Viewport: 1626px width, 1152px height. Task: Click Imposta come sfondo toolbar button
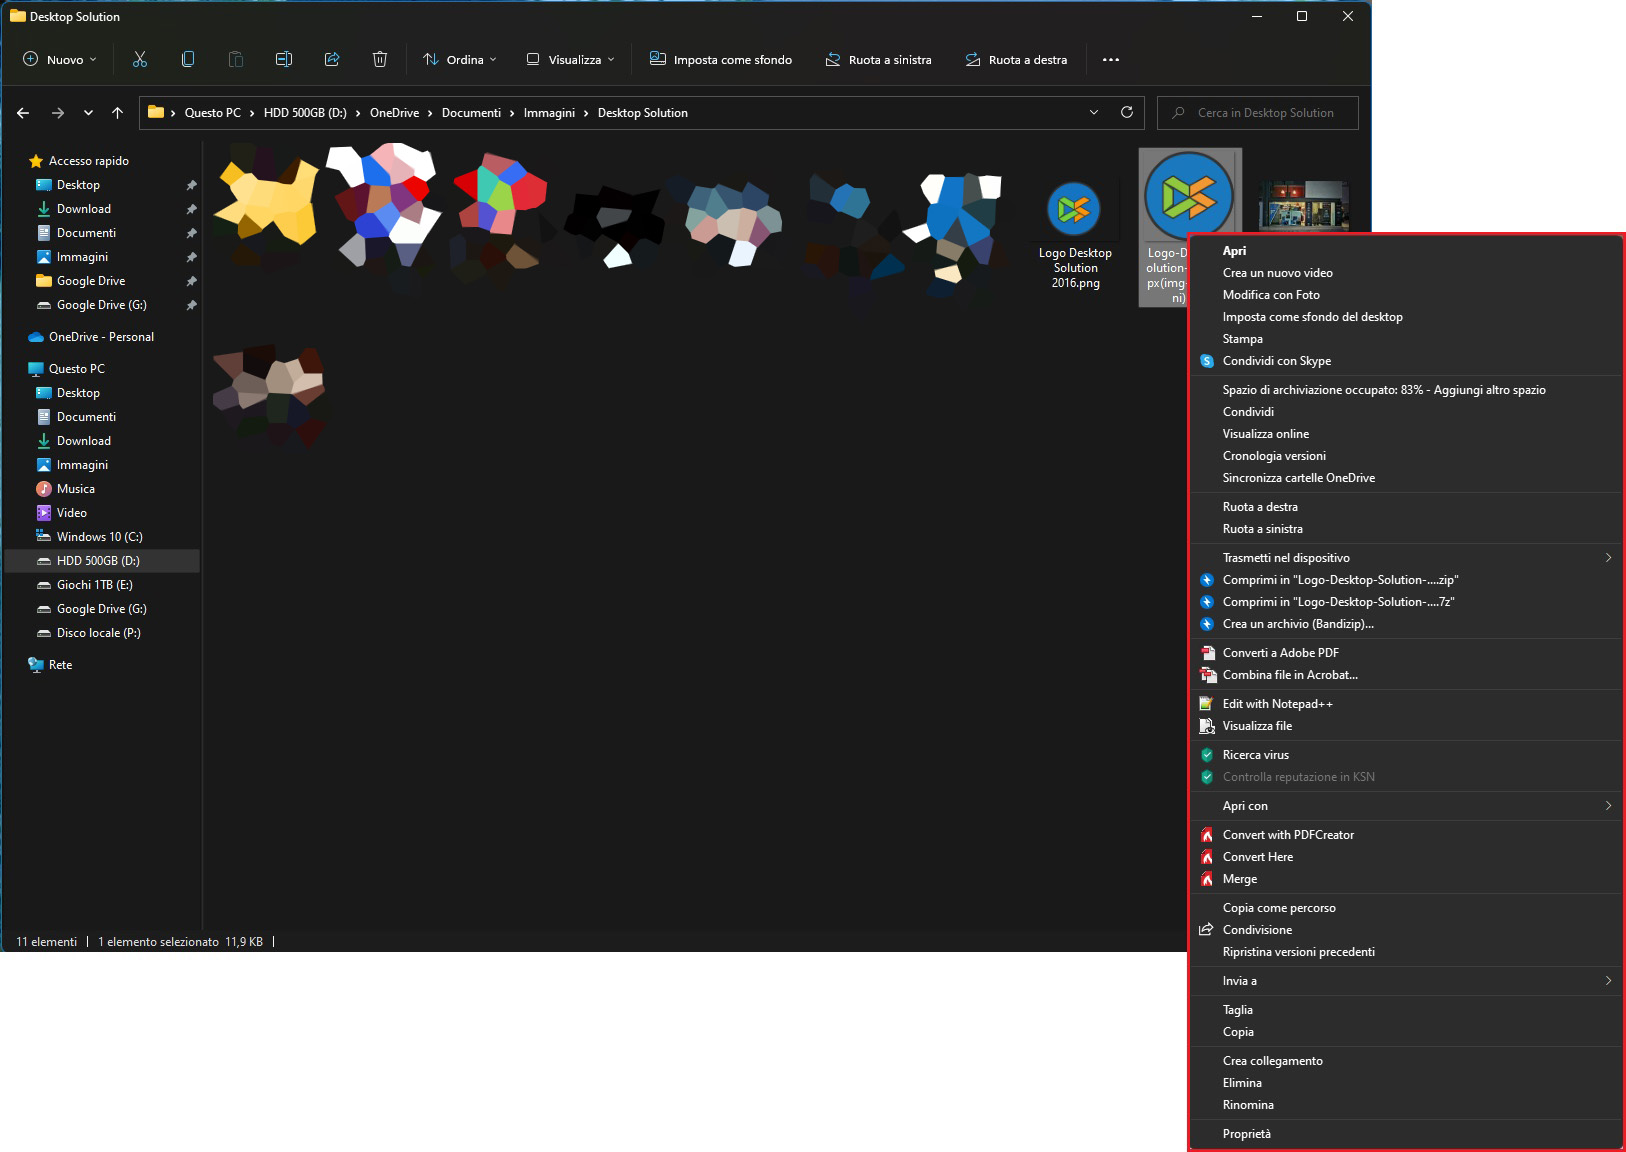point(721,60)
